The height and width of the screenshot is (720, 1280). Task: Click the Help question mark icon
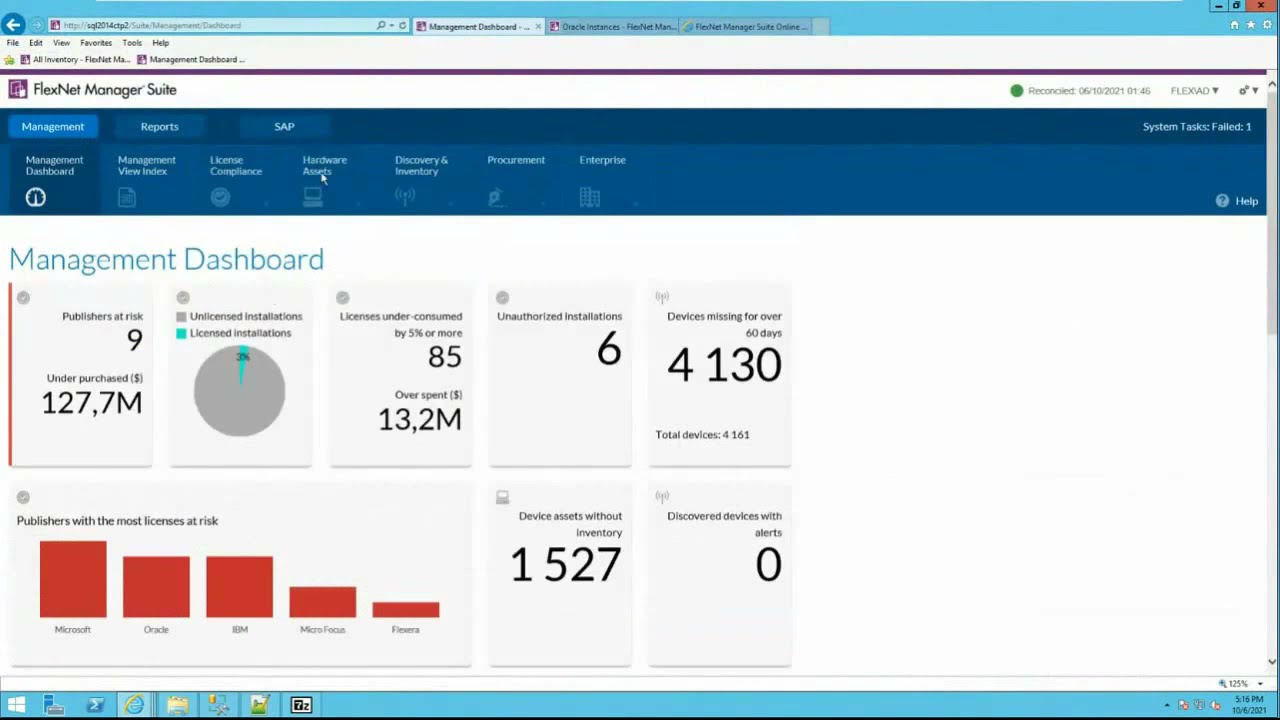tap(1222, 201)
